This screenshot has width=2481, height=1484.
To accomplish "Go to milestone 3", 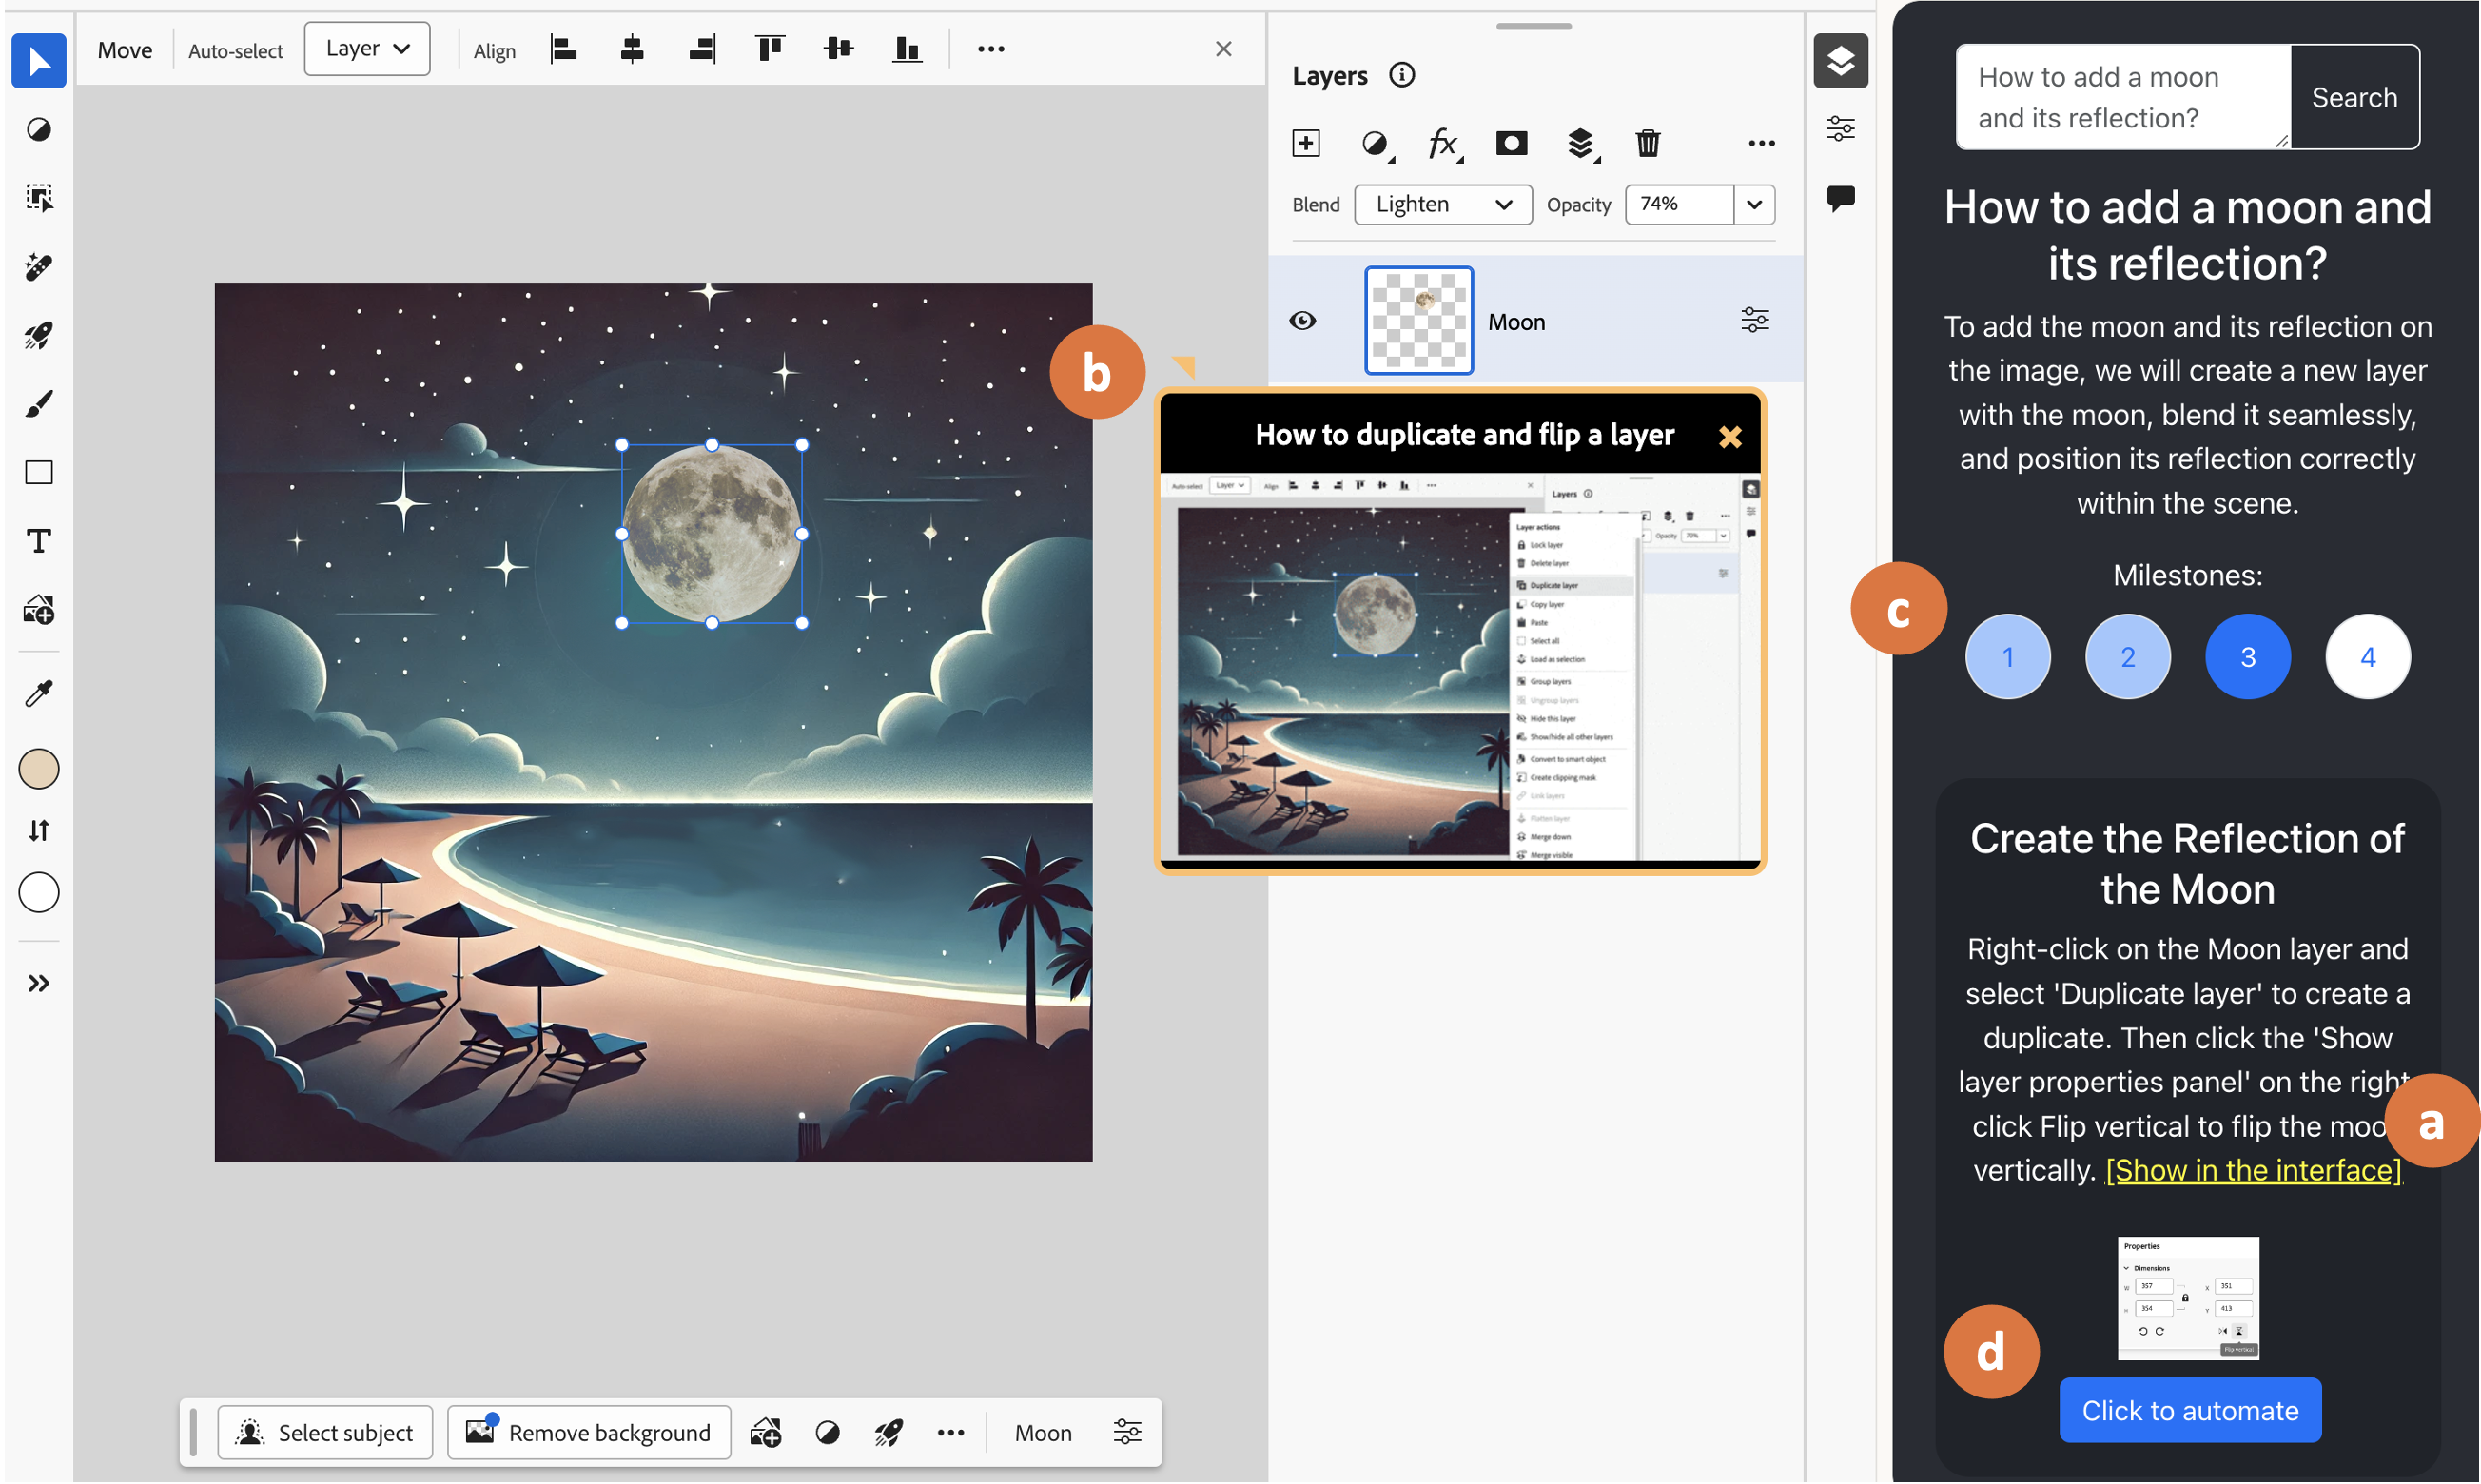I will pos(2248,657).
